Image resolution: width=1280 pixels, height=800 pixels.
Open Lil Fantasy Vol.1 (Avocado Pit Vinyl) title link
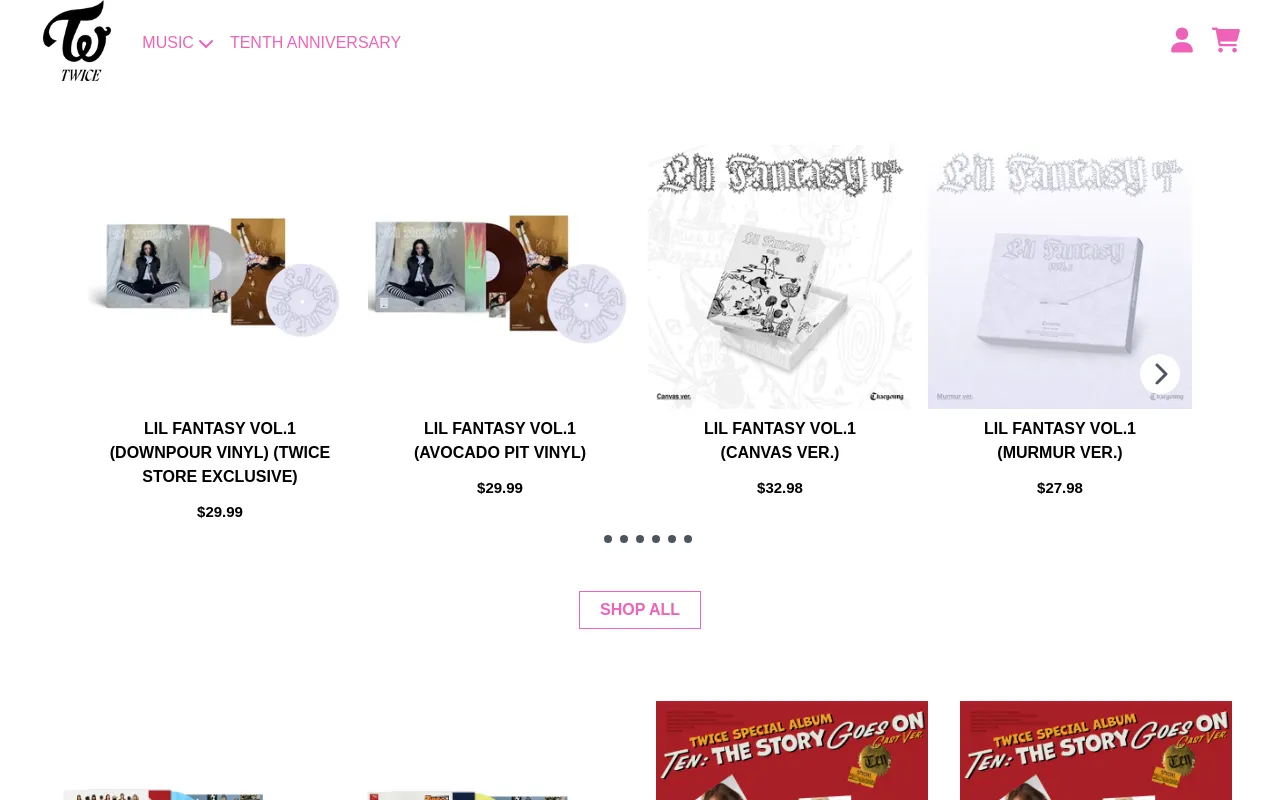point(500,441)
